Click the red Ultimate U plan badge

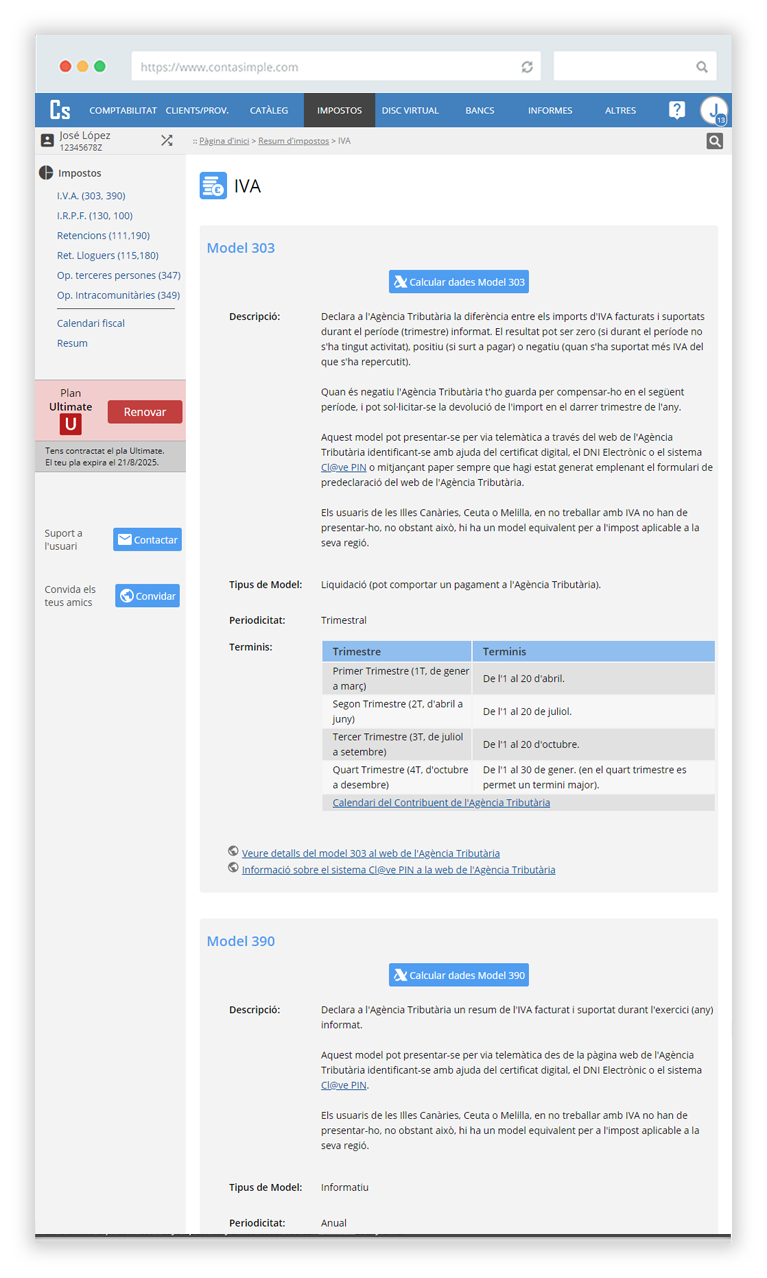tap(70, 424)
